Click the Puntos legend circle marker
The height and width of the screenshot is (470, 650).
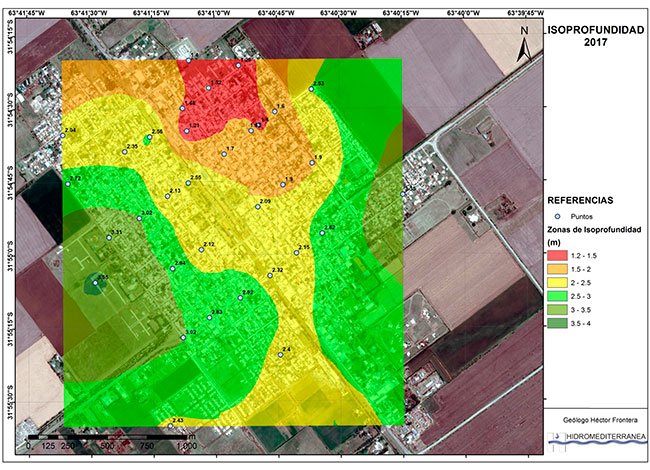(x=558, y=216)
